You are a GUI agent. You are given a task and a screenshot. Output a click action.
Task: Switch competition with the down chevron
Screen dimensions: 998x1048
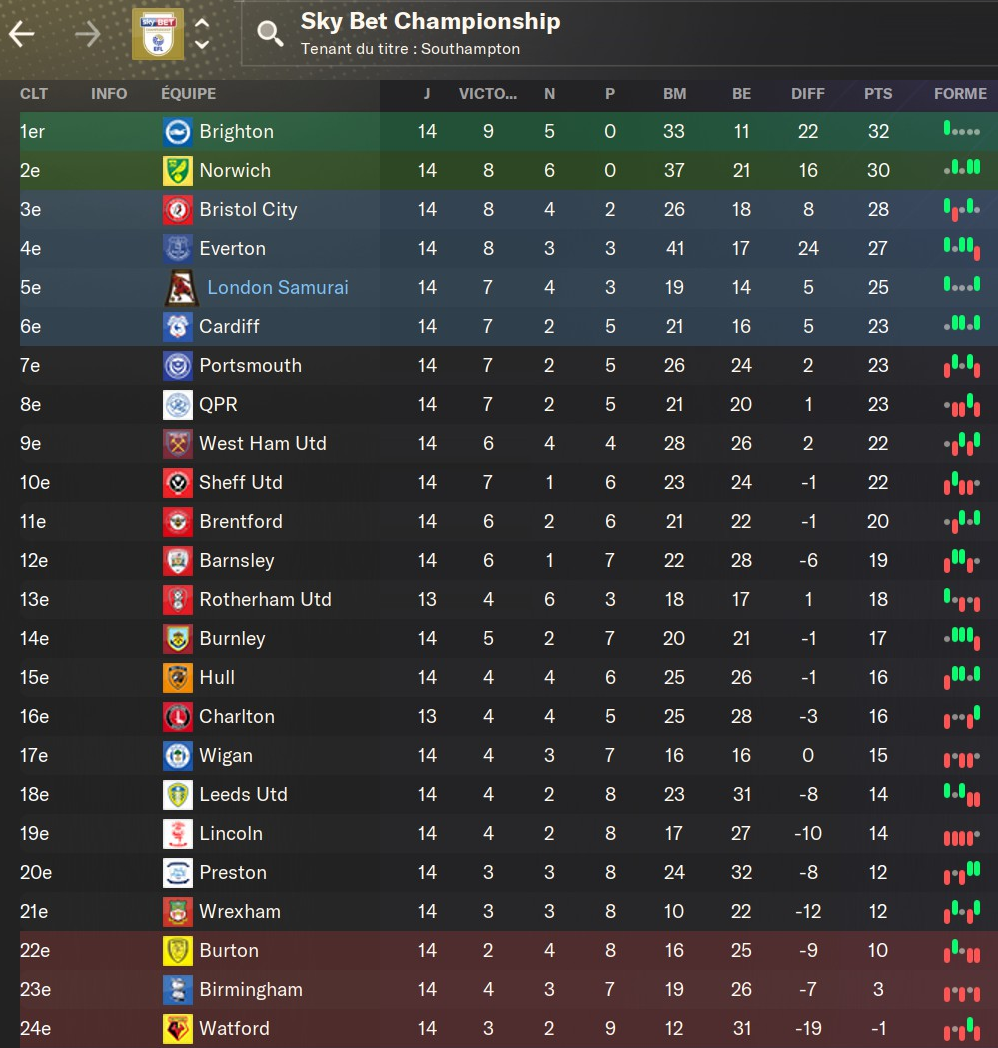202,45
